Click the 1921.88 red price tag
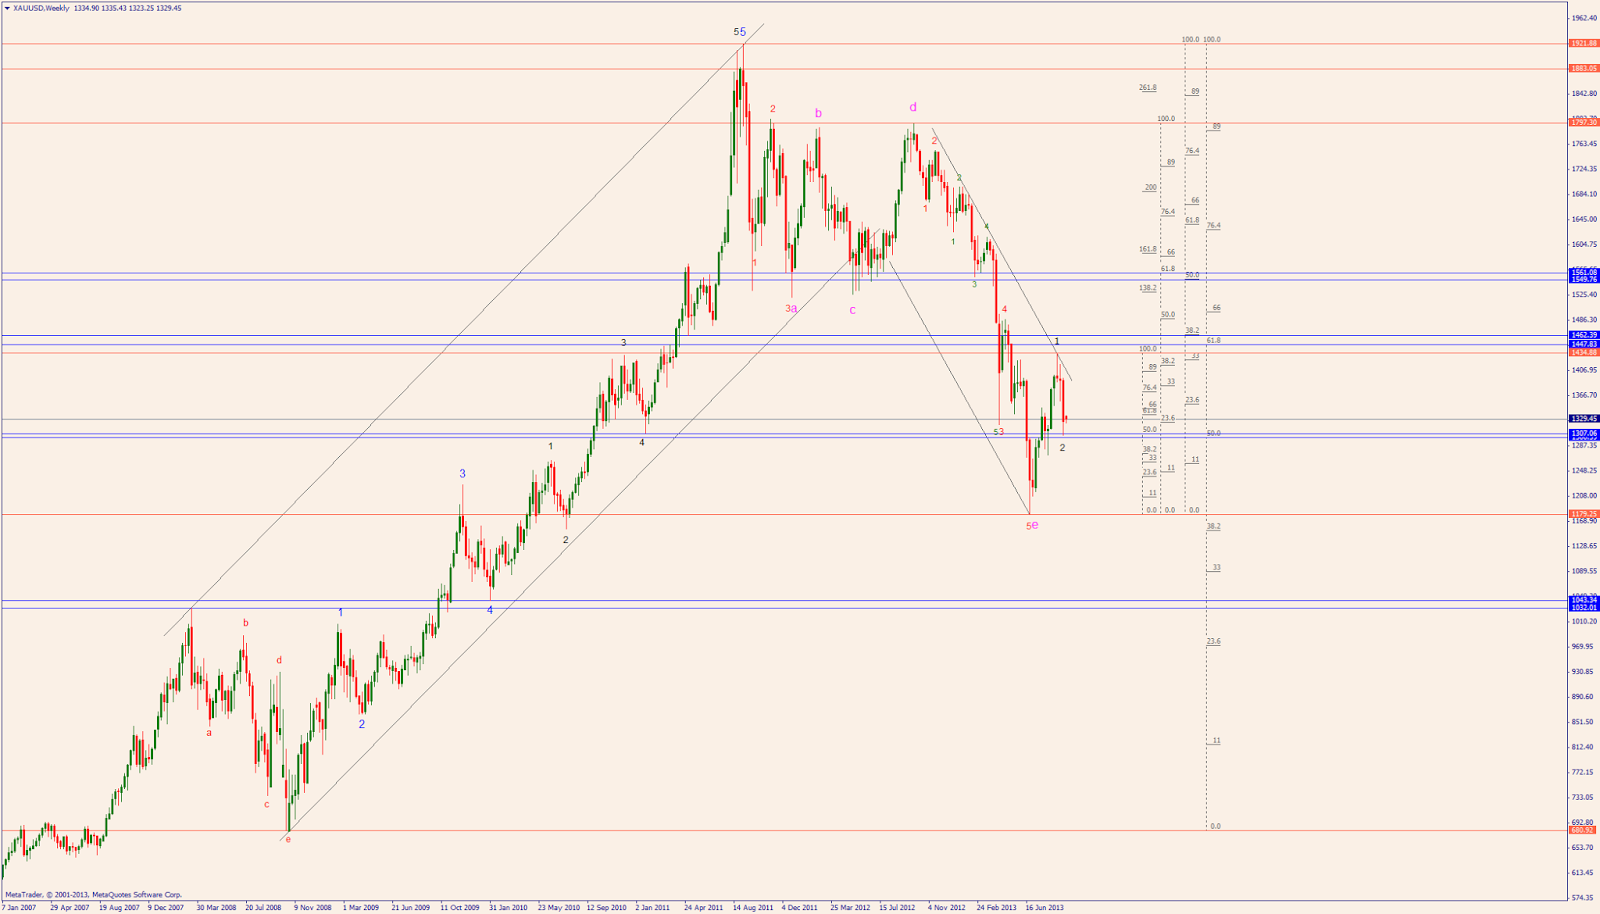The height and width of the screenshot is (914, 1600). 1584,43
